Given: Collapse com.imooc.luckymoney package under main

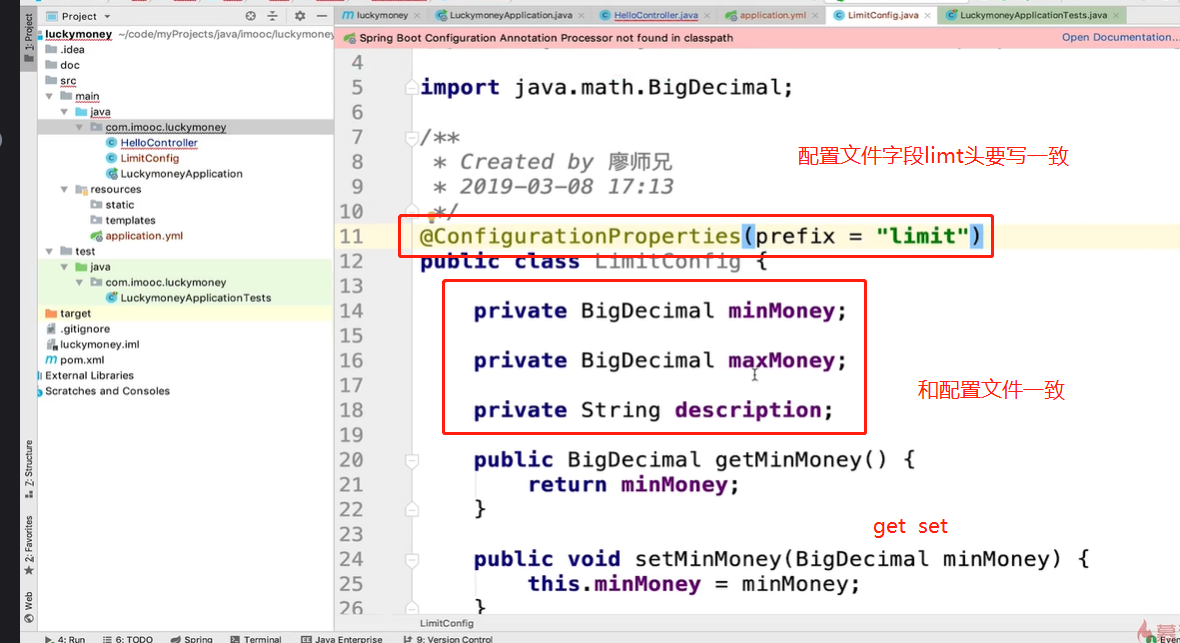Looking at the screenshot, I should (x=80, y=127).
